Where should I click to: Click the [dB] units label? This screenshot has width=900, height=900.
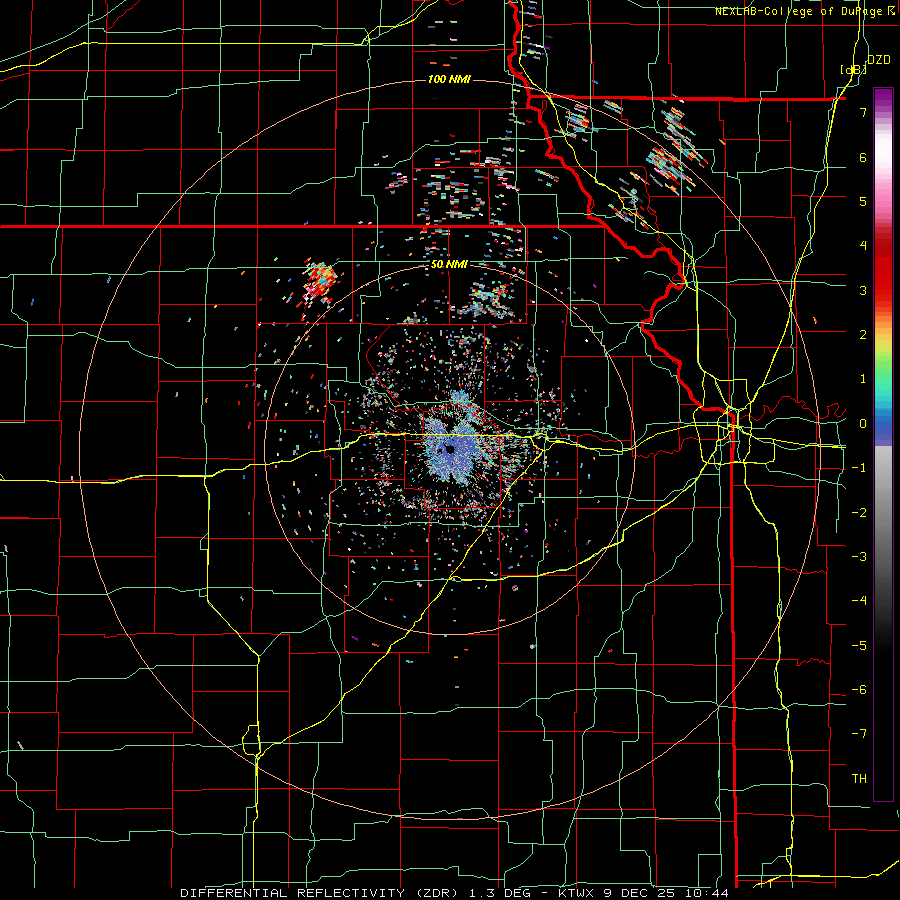854,69
